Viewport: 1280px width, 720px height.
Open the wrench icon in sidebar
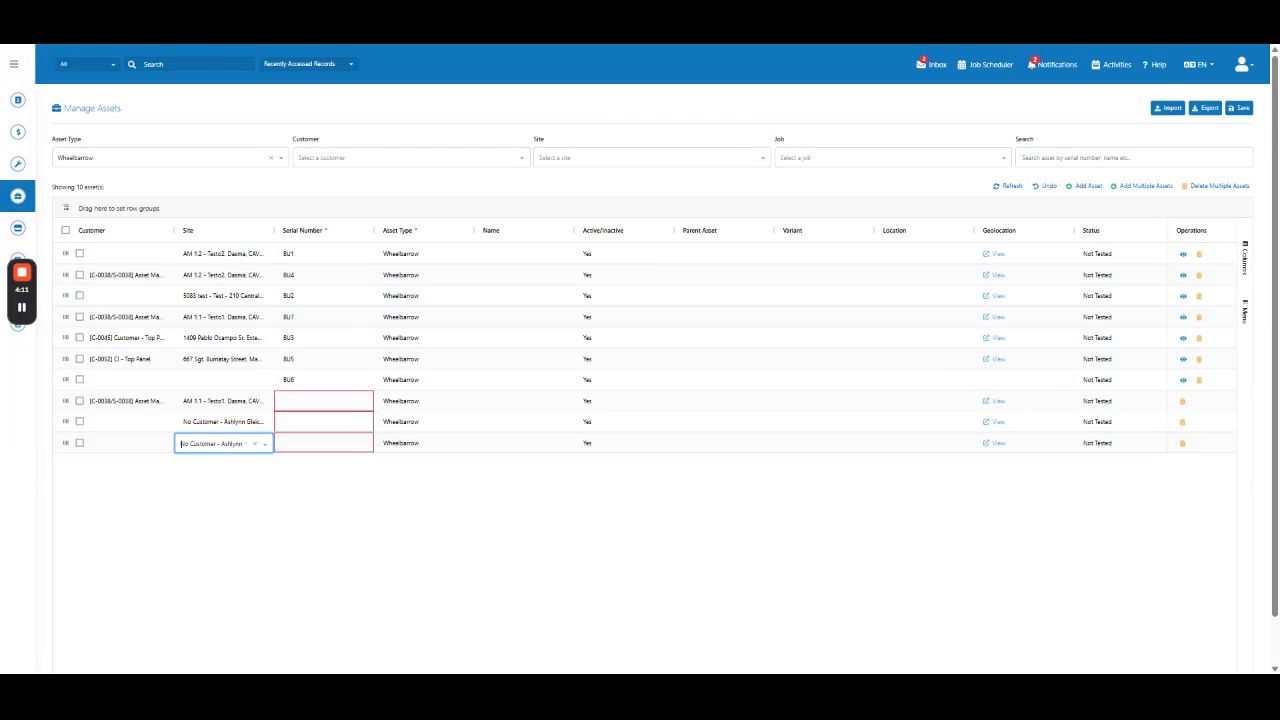17,164
